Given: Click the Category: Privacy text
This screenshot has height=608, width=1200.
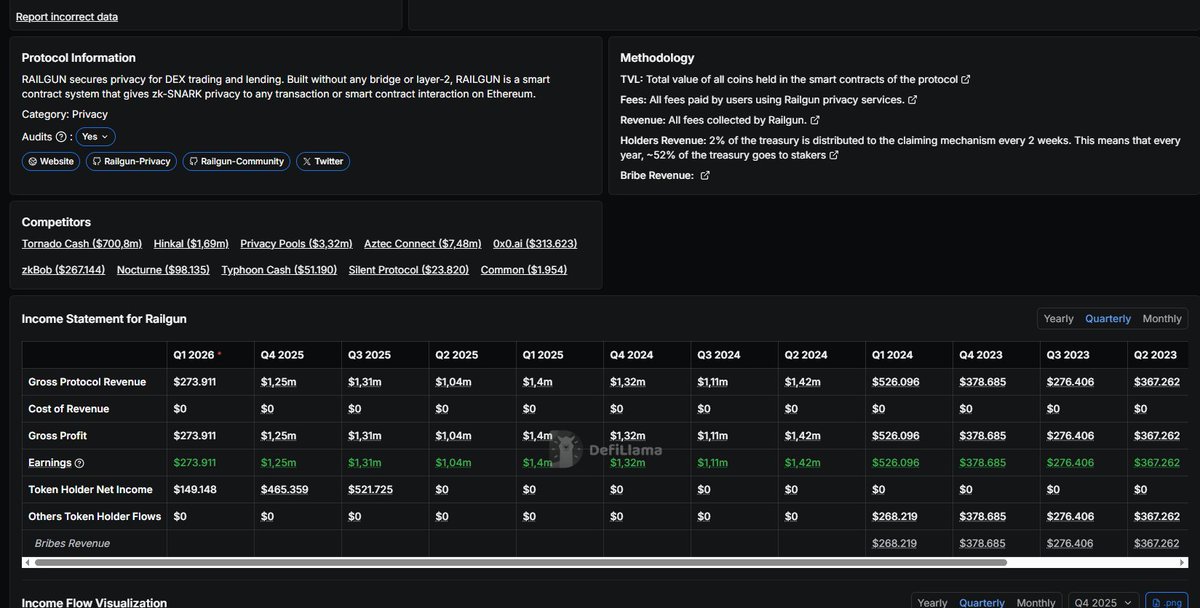Looking at the screenshot, I should pos(65,115).
